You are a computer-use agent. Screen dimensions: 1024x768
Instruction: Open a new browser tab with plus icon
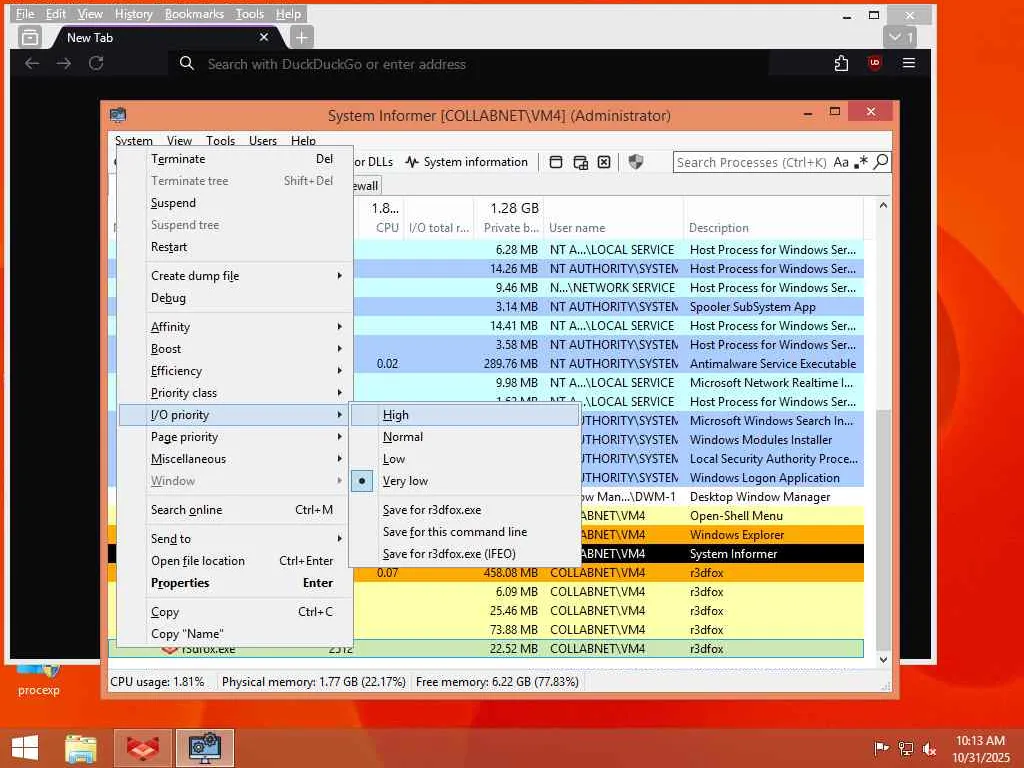click(x=301, y=38)
